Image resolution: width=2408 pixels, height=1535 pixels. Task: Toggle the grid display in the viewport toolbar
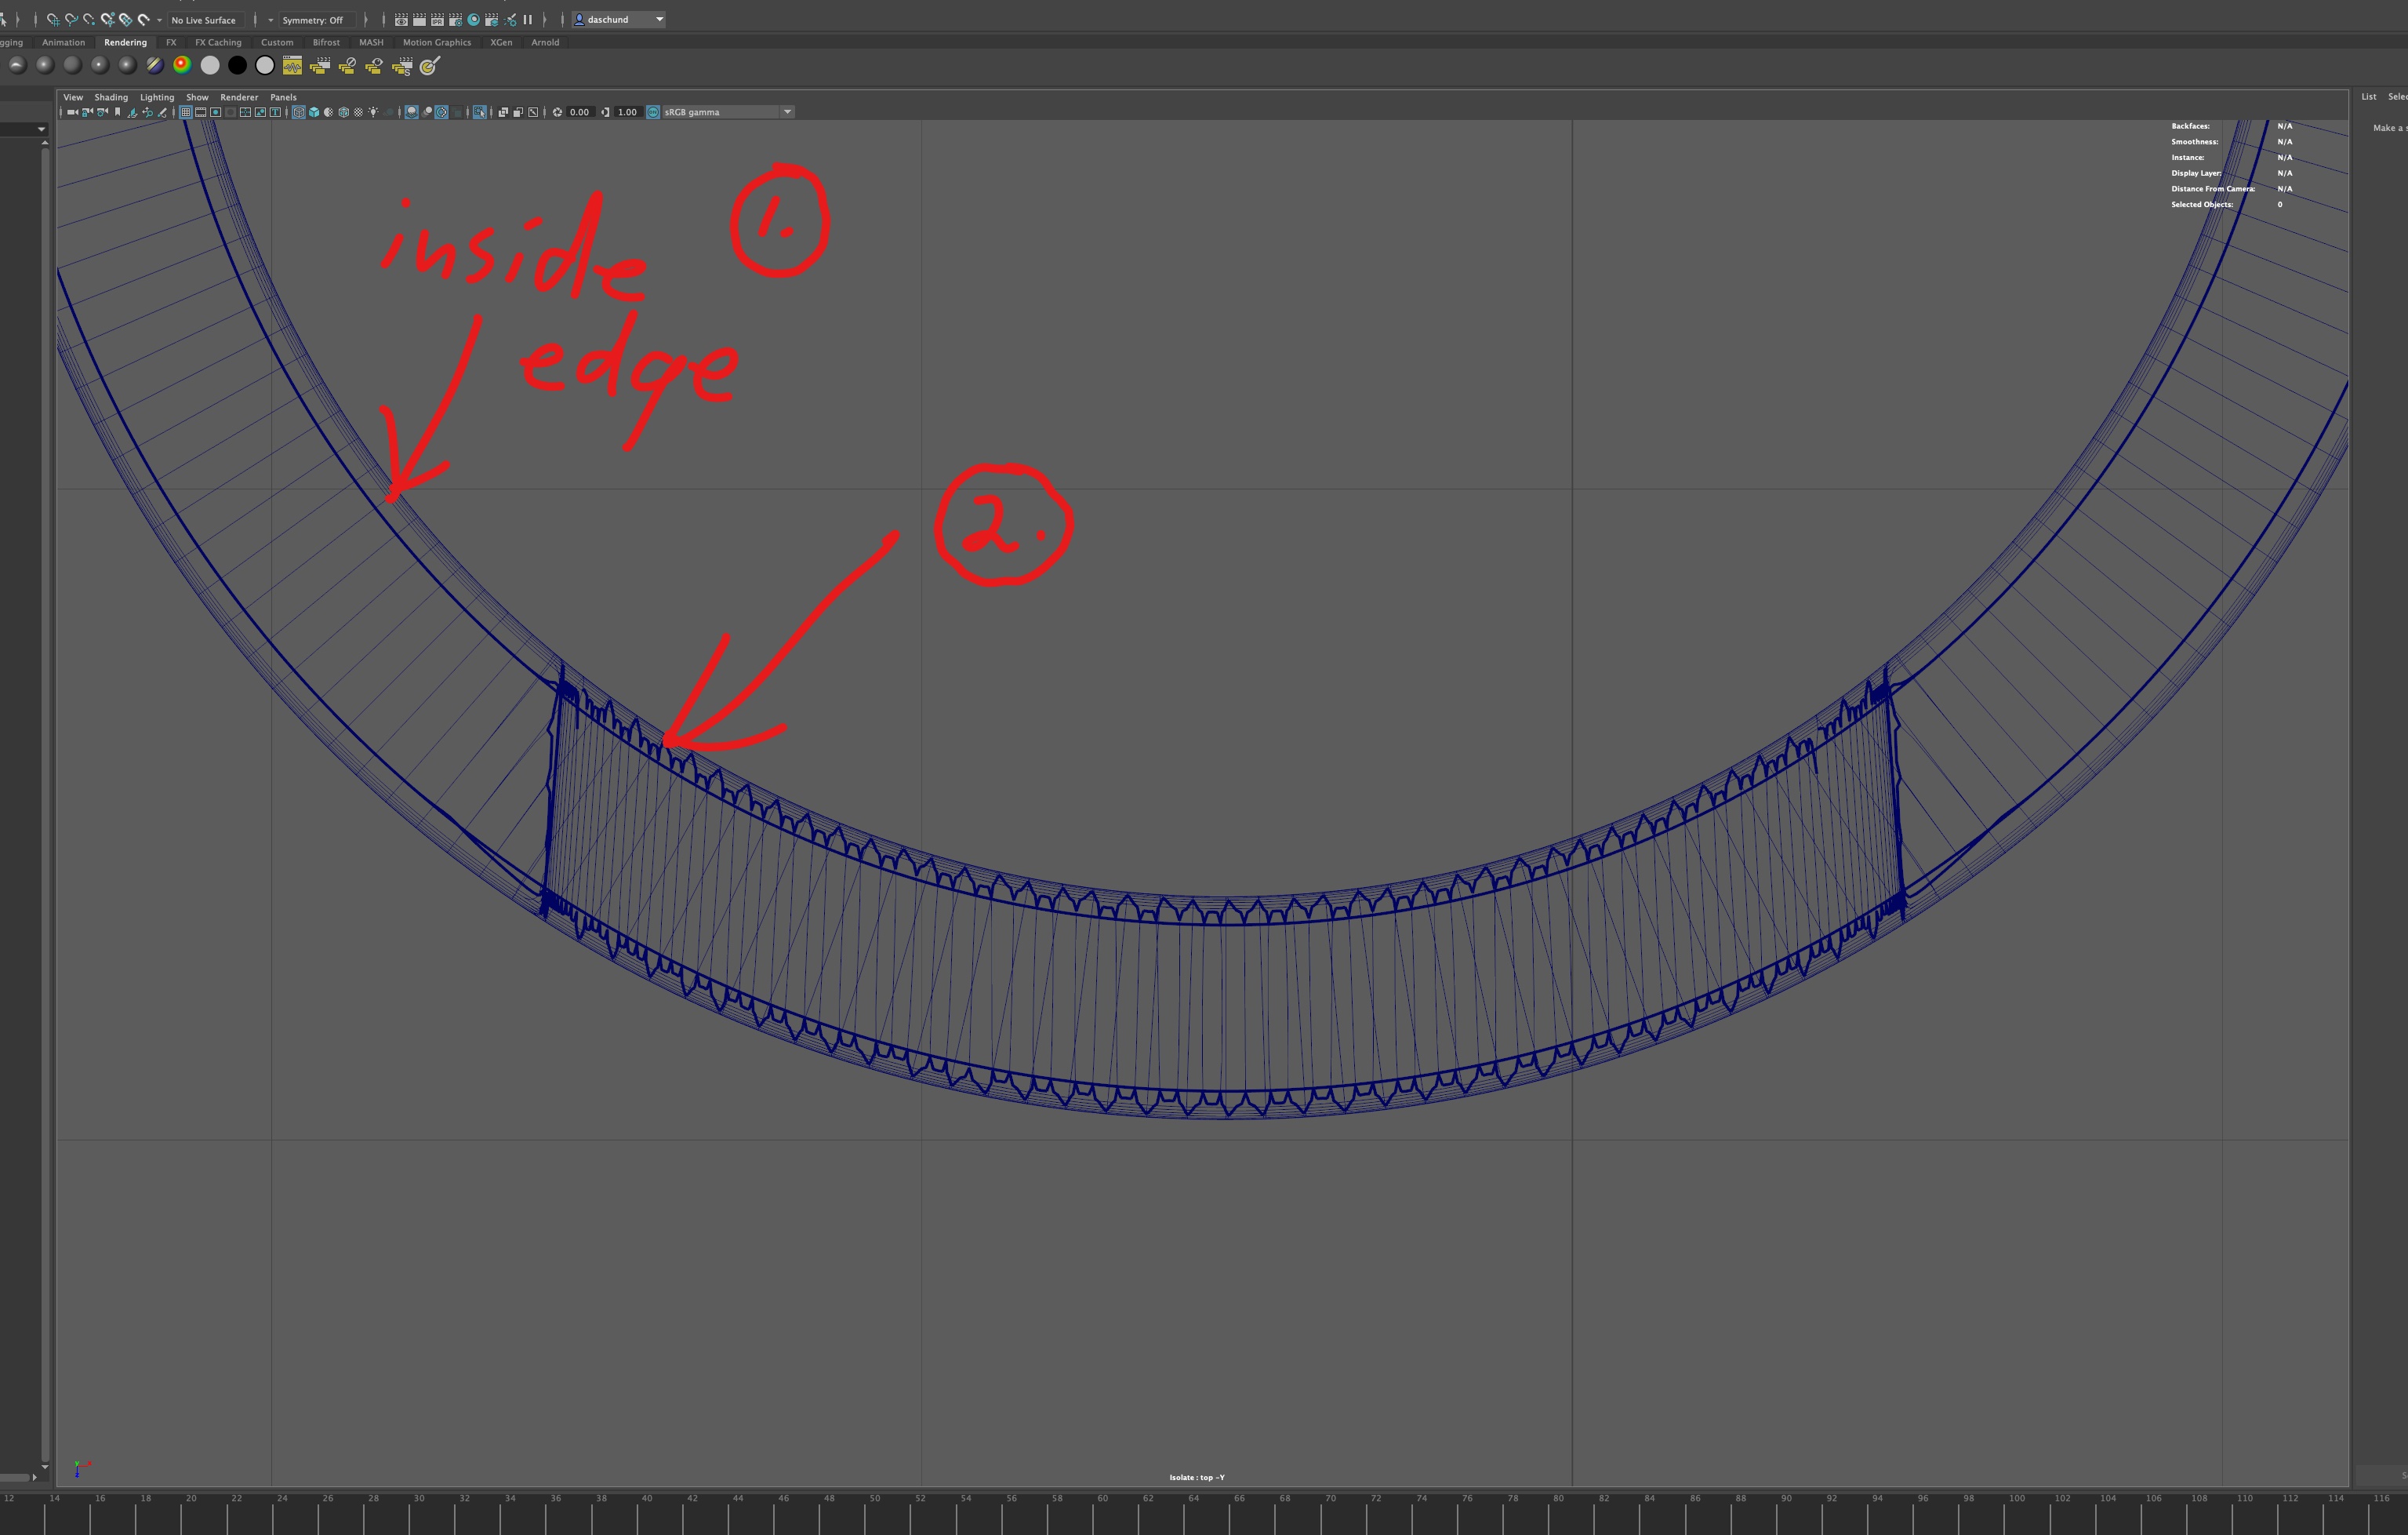coord(186,112)
